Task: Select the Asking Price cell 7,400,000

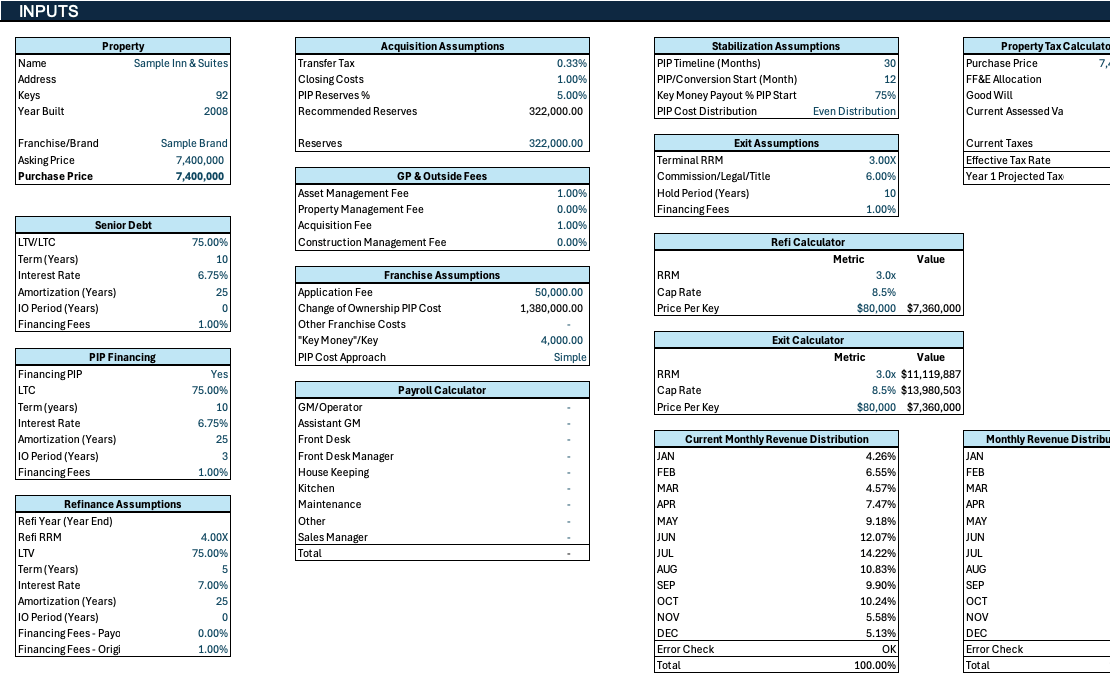Action: (x=200, y=160)
